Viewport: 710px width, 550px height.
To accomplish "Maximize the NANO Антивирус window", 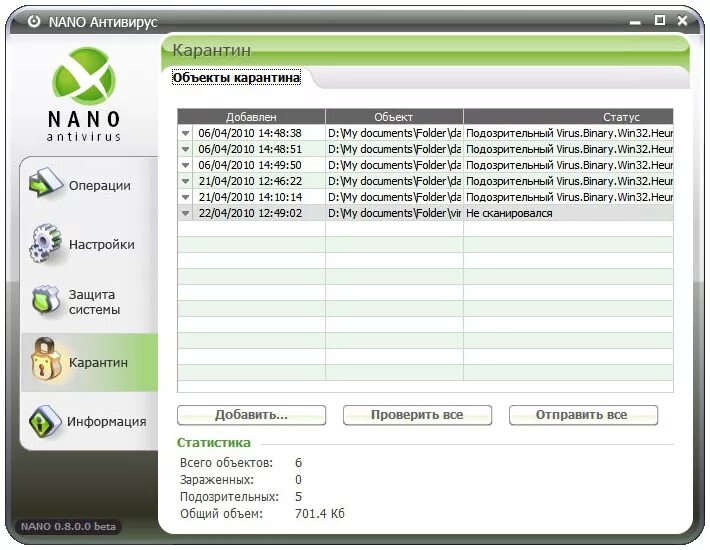I will [x=660, y=20].
